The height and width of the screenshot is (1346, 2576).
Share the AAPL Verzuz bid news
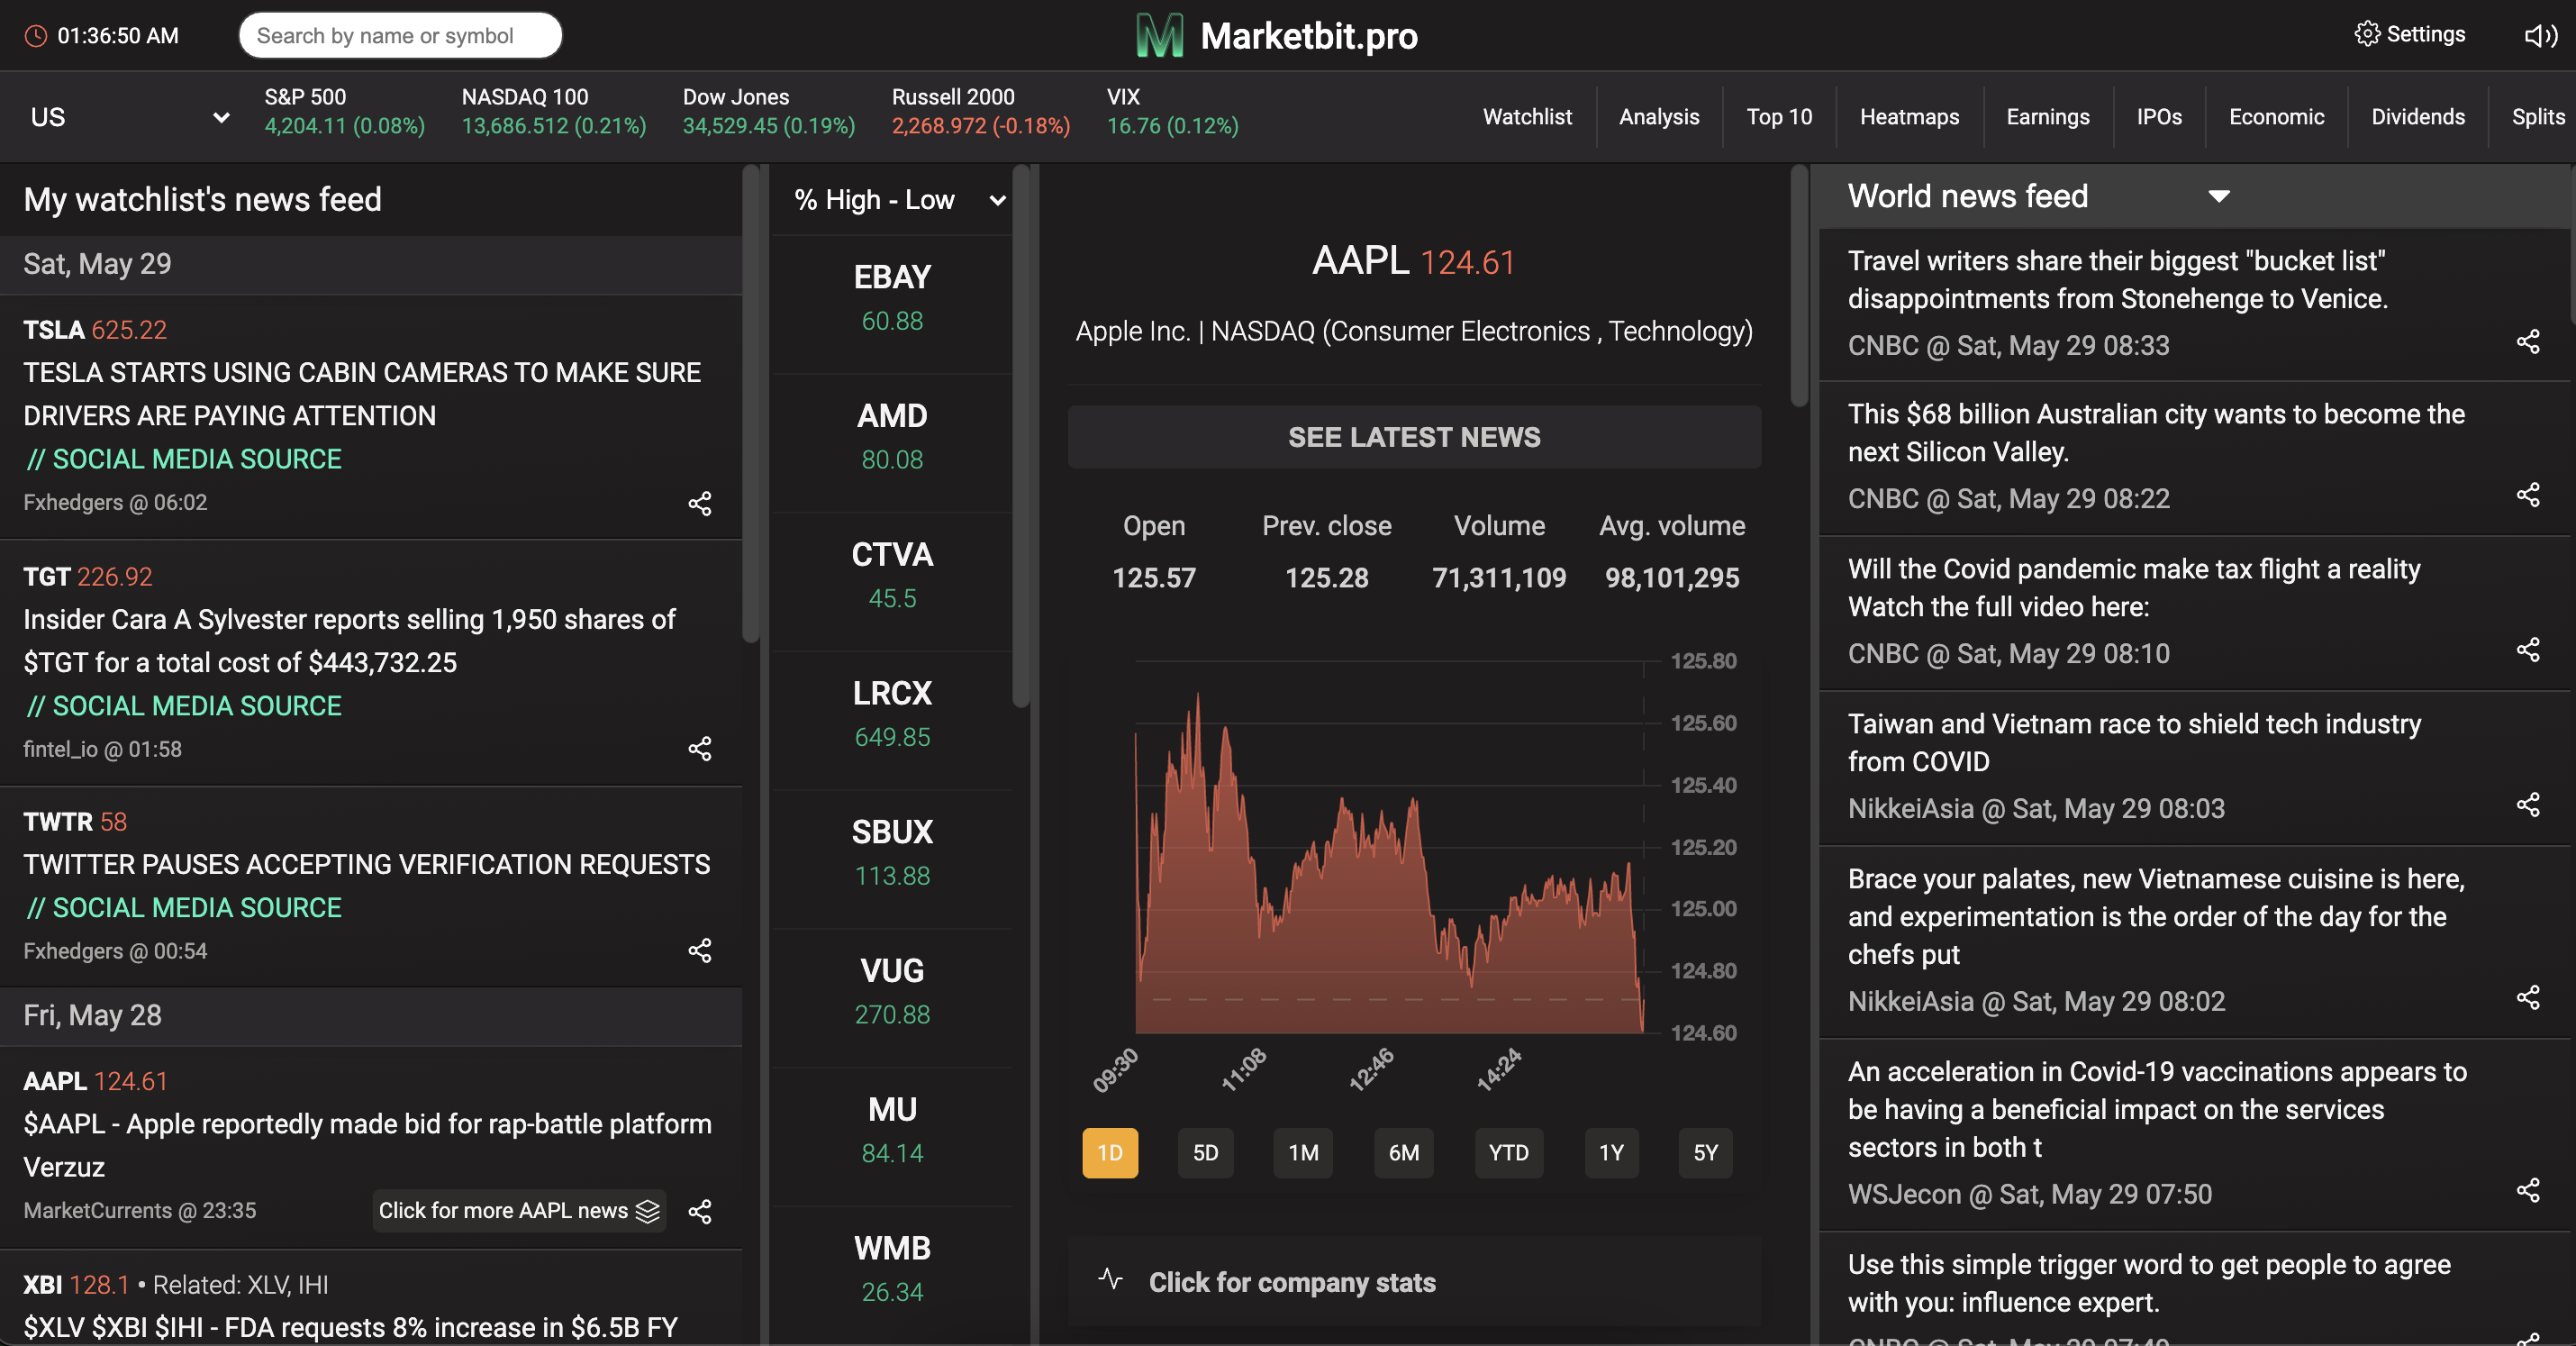700,1212
